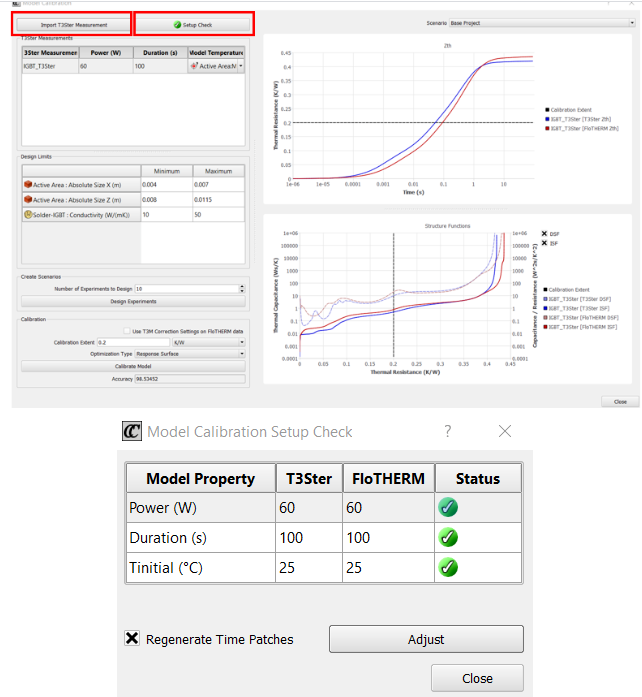Toggle ISF curve visibility checkbox
The height and width of the screenshot is (697, 642).
tap(544, 243)
